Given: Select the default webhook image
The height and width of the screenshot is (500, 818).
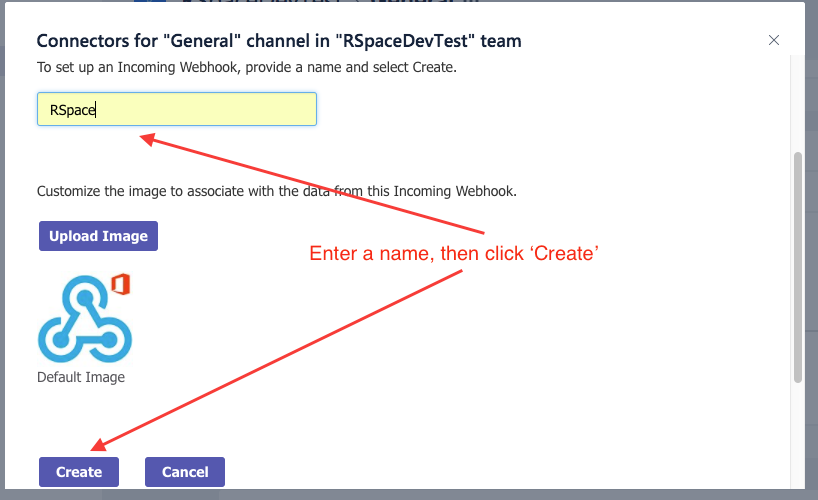Looking at the screenshot, I should (85, 318).
